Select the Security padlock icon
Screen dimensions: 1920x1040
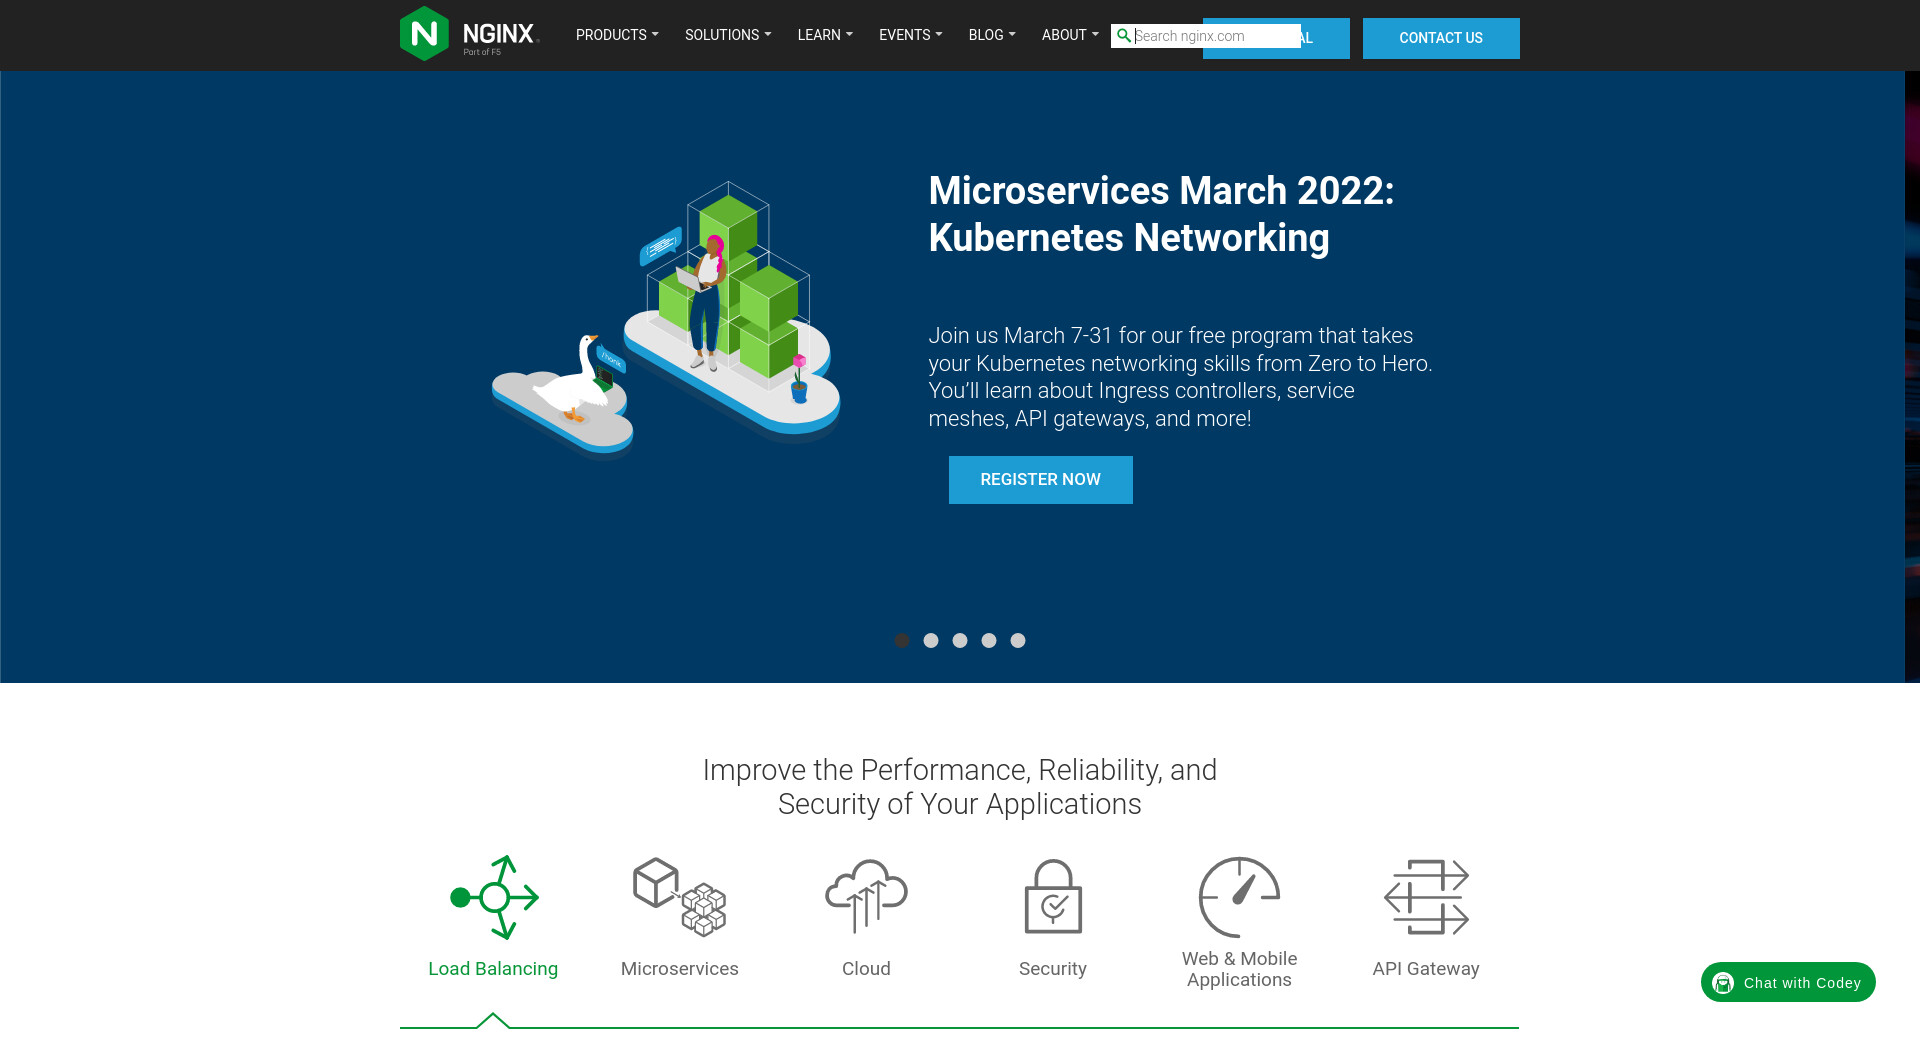tap(1053, 897)
